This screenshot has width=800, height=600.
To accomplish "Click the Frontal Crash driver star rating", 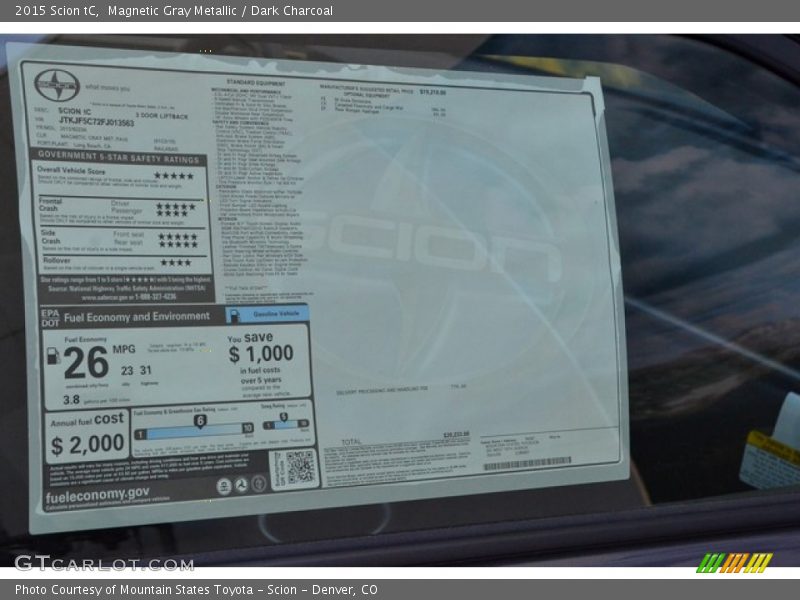I will point(176,206).
